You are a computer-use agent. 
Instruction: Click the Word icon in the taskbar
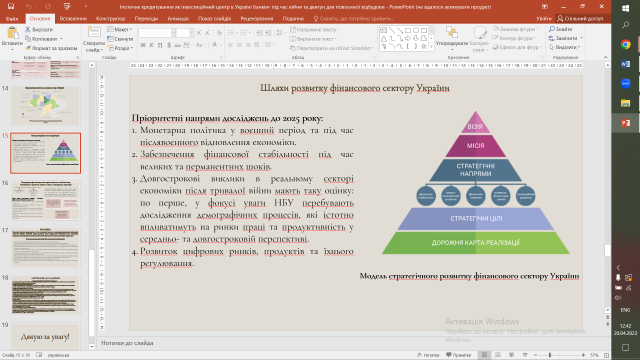coord(625,64)
